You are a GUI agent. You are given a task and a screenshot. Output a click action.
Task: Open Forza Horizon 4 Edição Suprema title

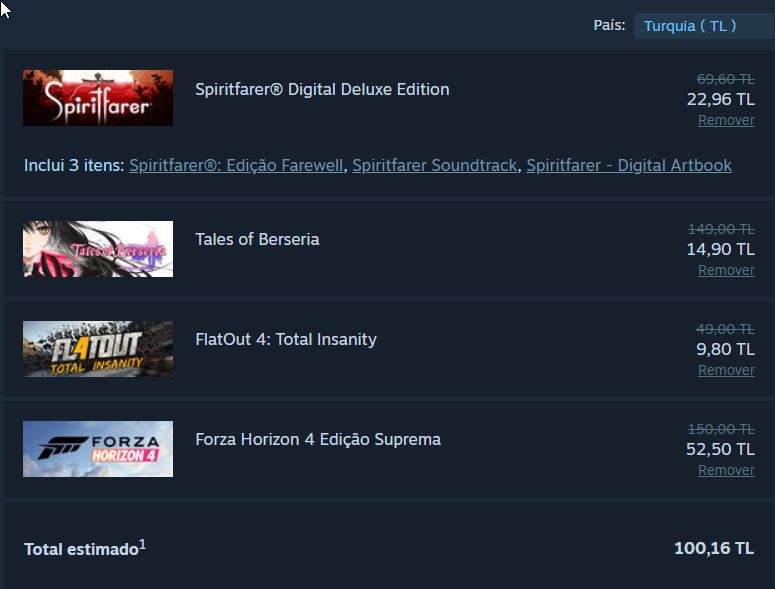click(x=318, y=439)
